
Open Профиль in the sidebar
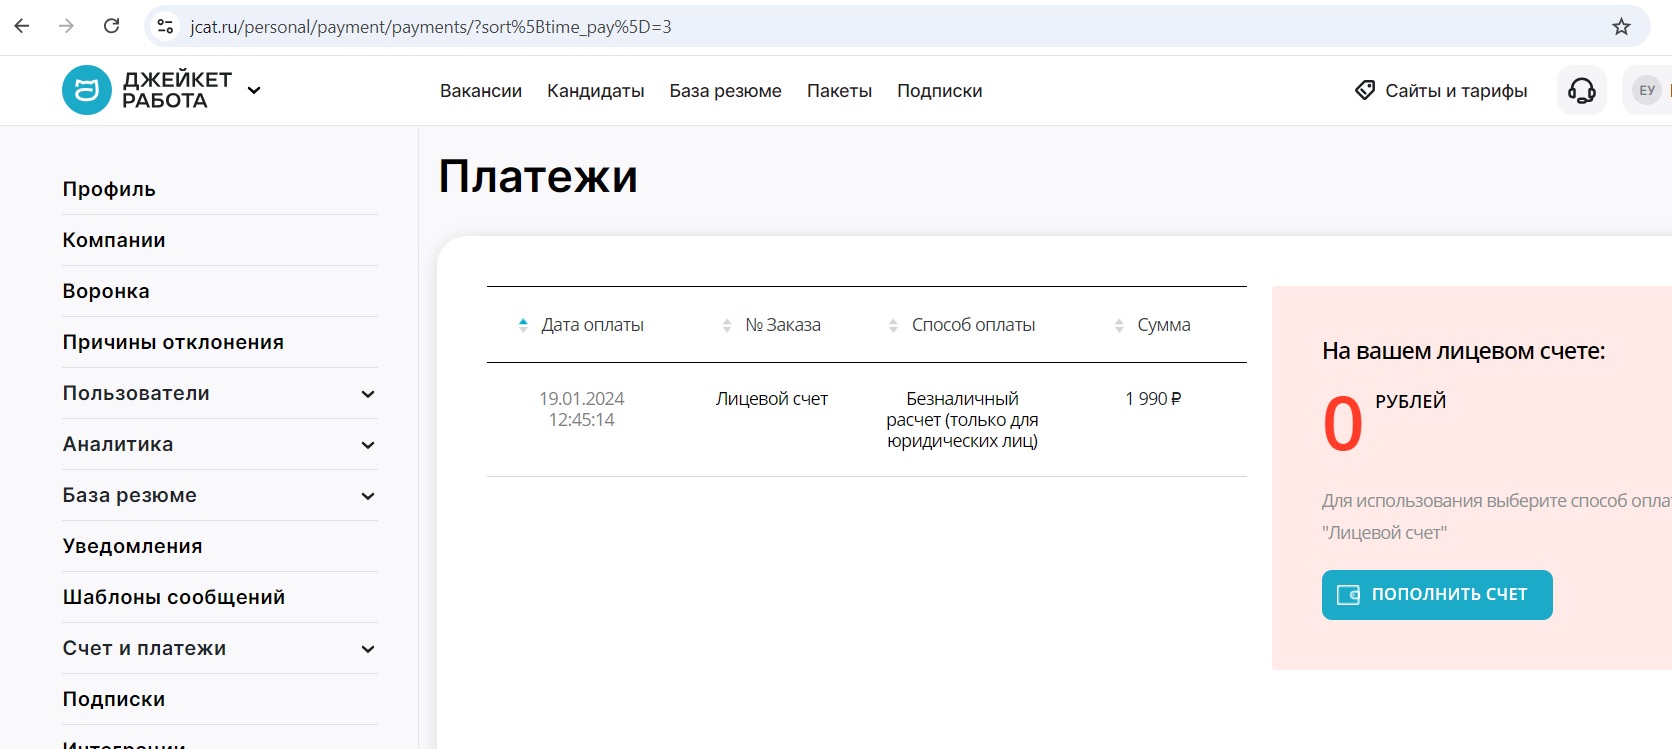tap(109, 189)
